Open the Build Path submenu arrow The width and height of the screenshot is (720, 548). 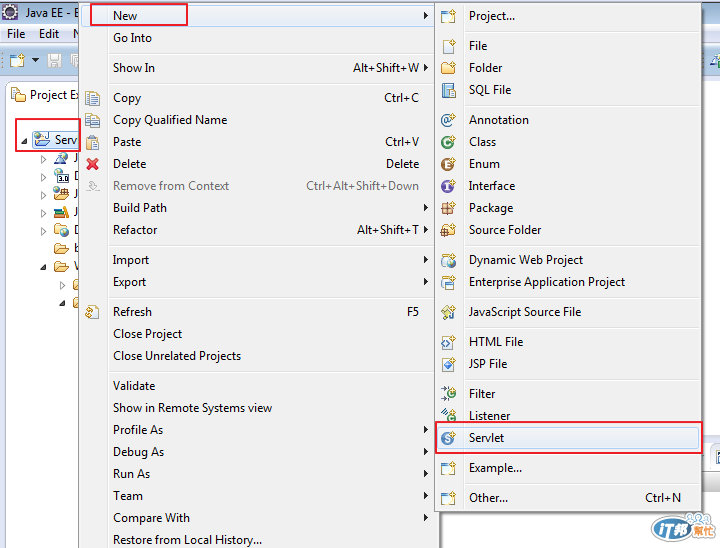click(x=426, y=208)
